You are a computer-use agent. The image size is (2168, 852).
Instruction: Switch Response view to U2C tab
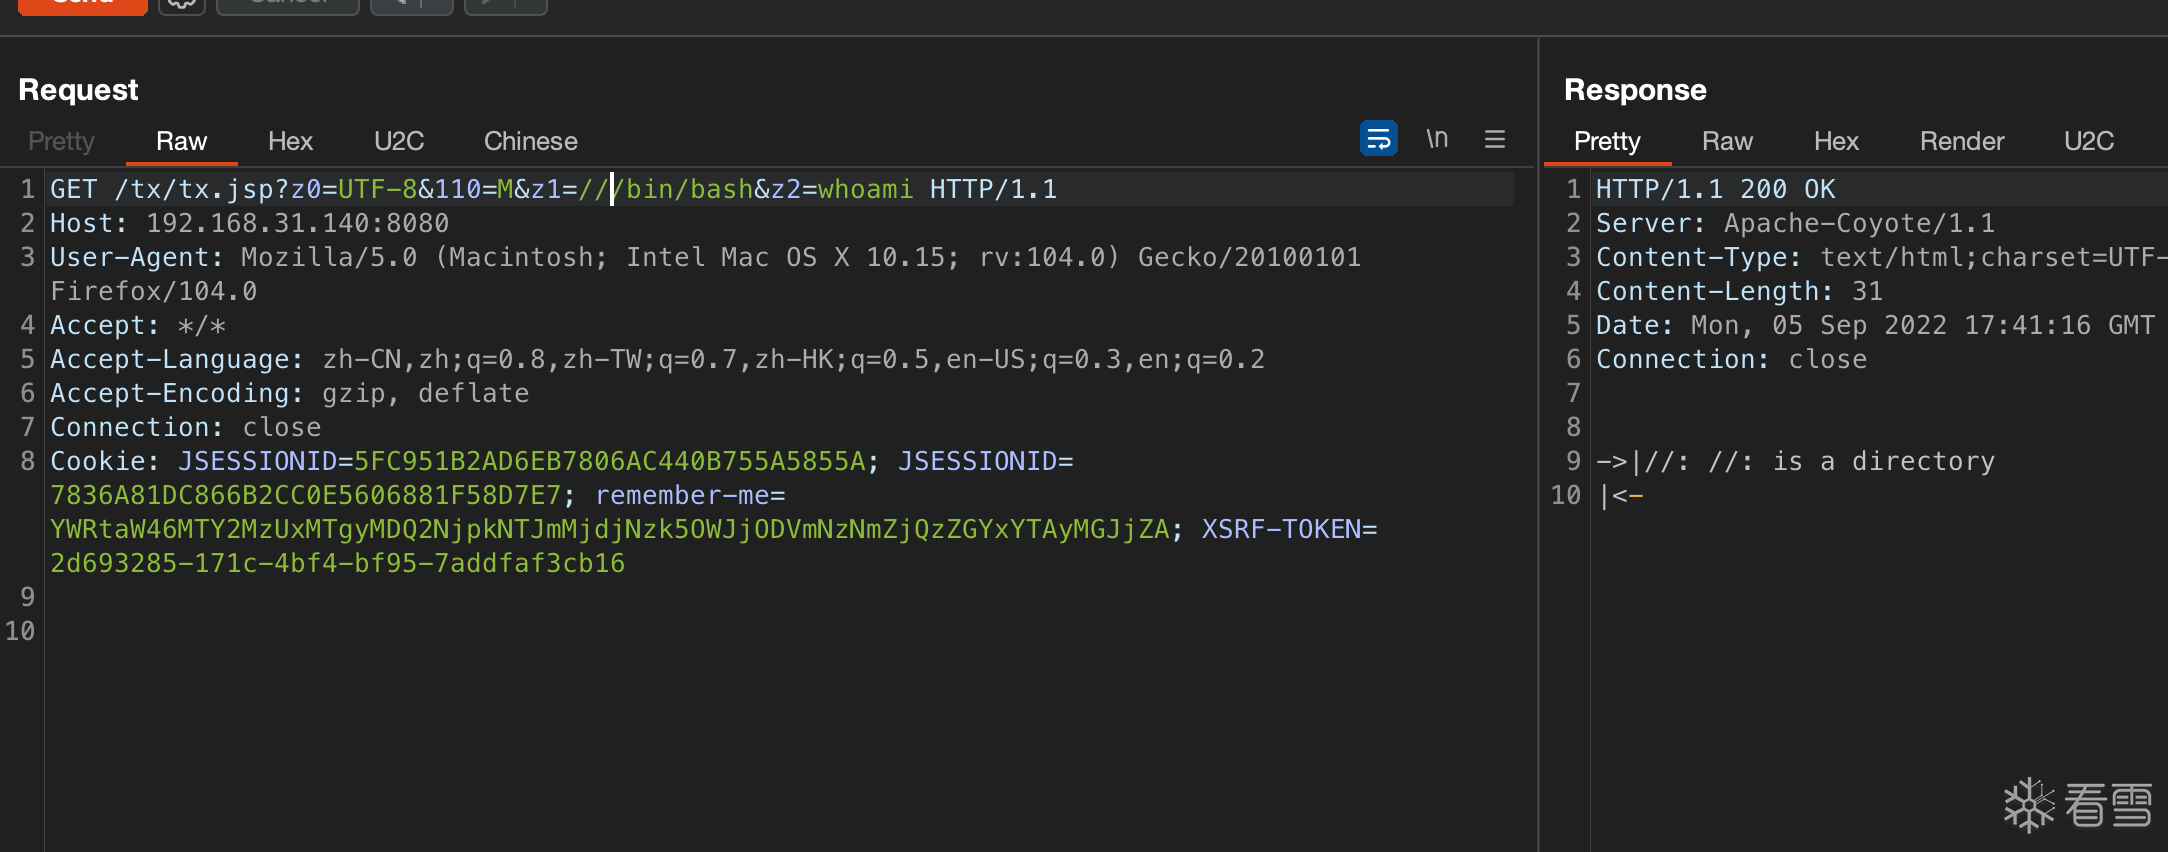click(2088, 141)
